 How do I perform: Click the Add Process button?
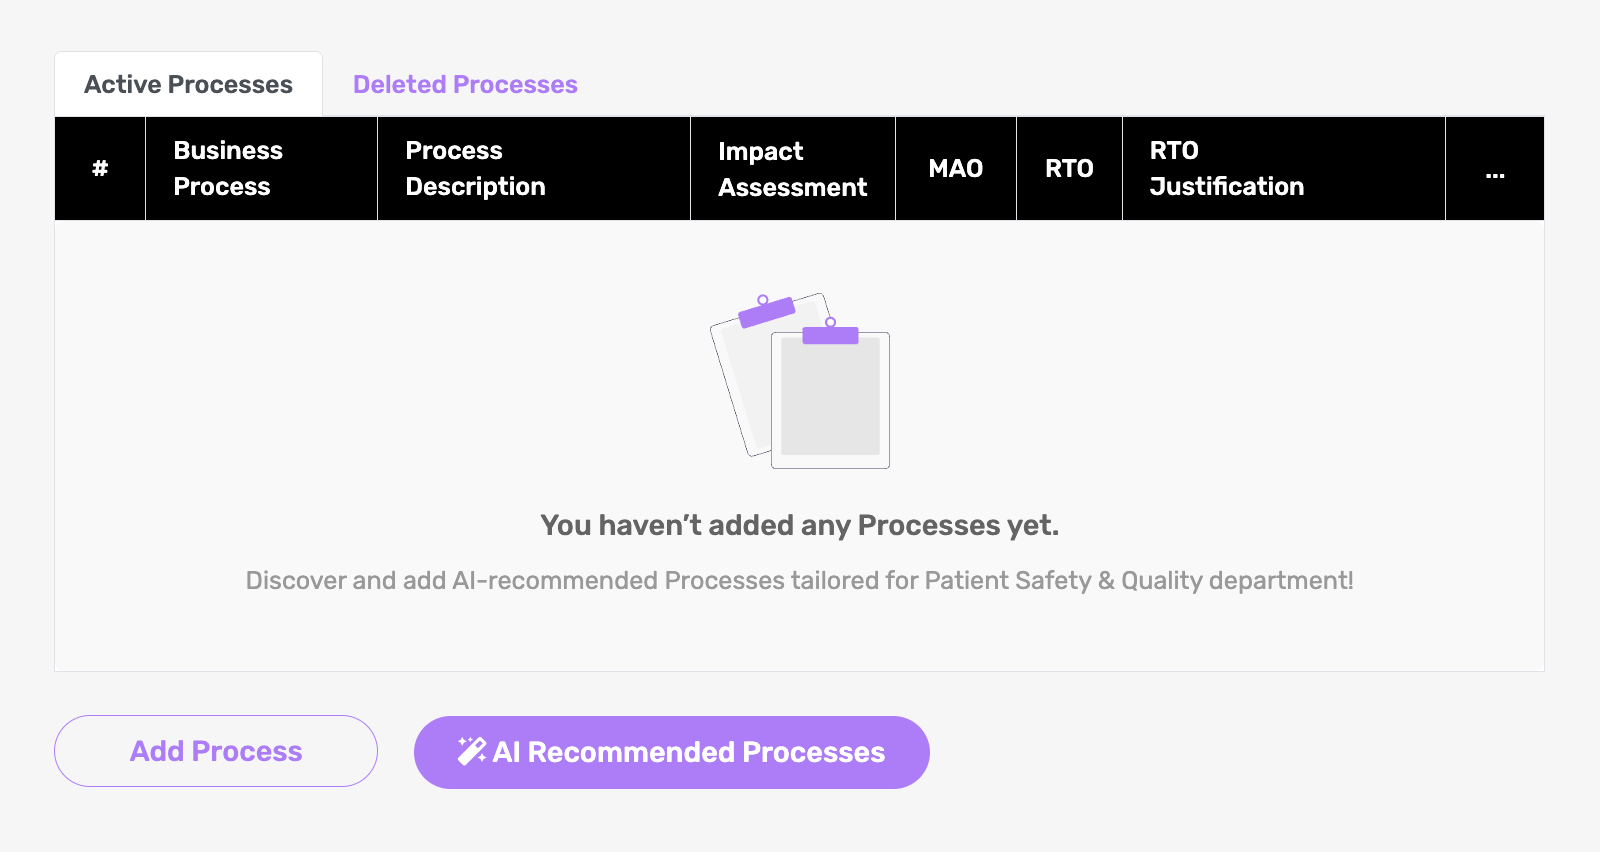(216, 751)
